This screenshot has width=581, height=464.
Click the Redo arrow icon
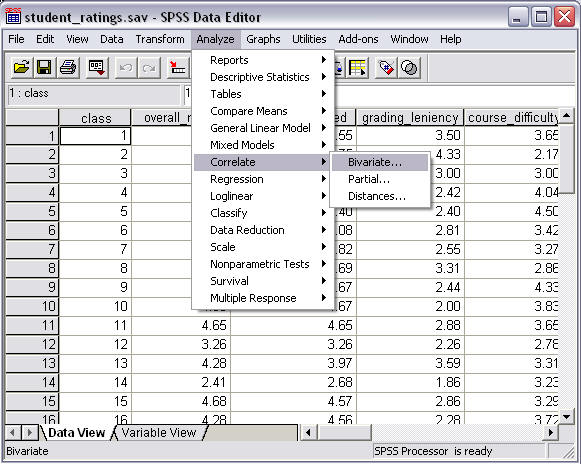tap(149, 67)
